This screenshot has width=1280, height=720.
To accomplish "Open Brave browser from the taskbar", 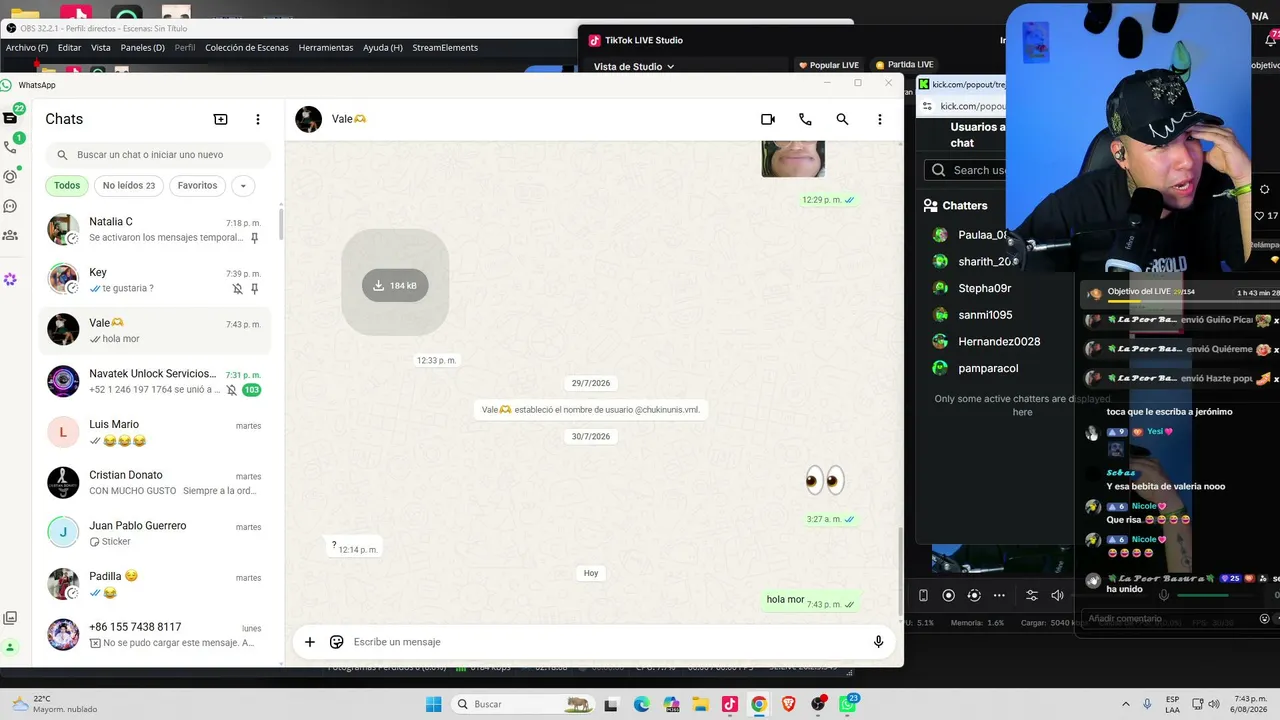I will [788, 704].
